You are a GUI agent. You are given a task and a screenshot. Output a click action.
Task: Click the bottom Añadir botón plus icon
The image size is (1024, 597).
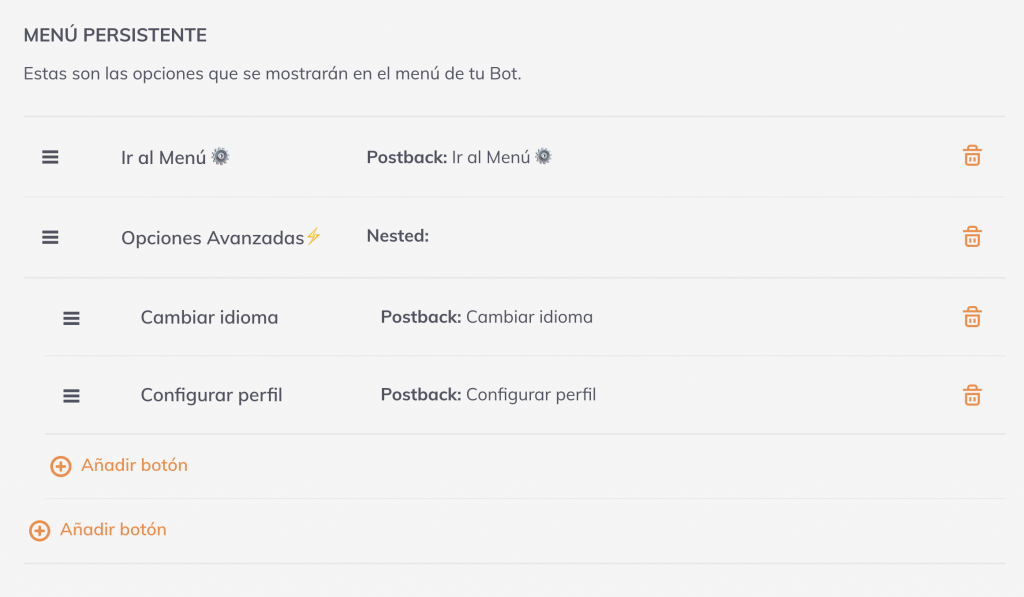[x=40, y=531]
